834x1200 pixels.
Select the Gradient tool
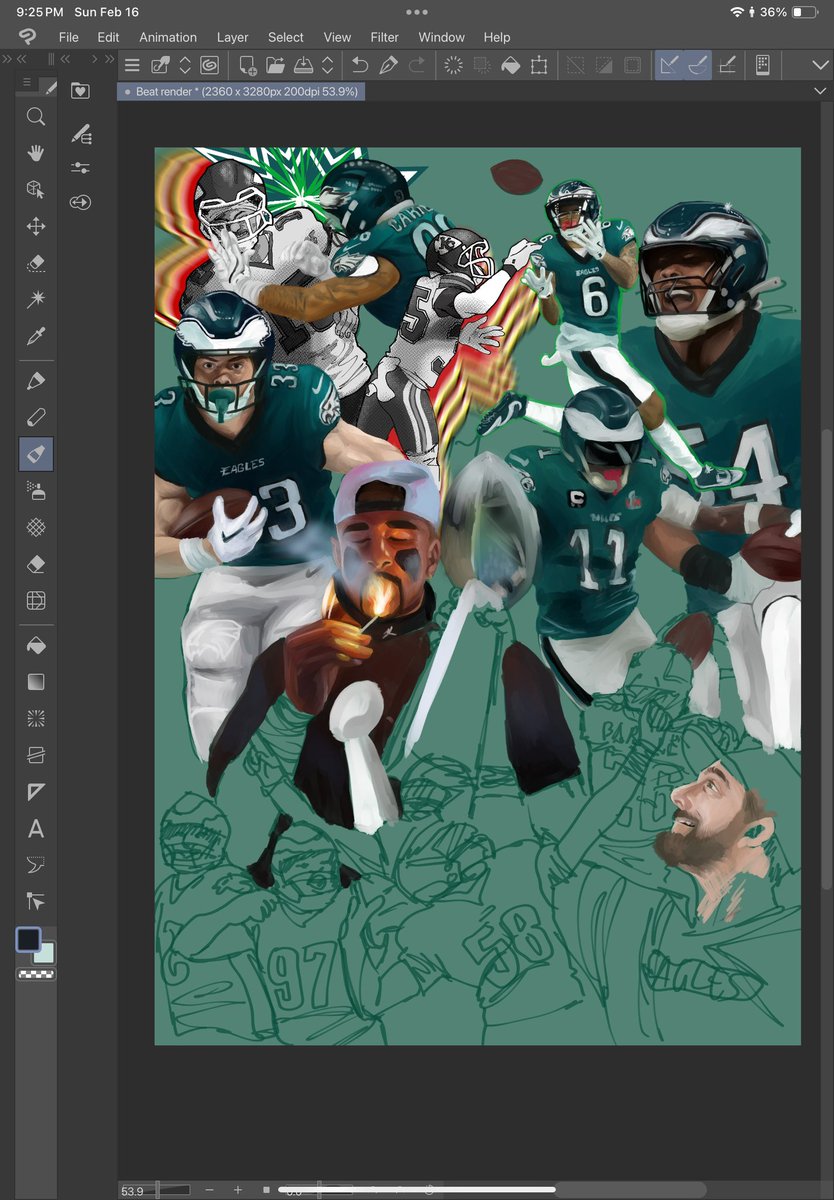click(36, 681)
